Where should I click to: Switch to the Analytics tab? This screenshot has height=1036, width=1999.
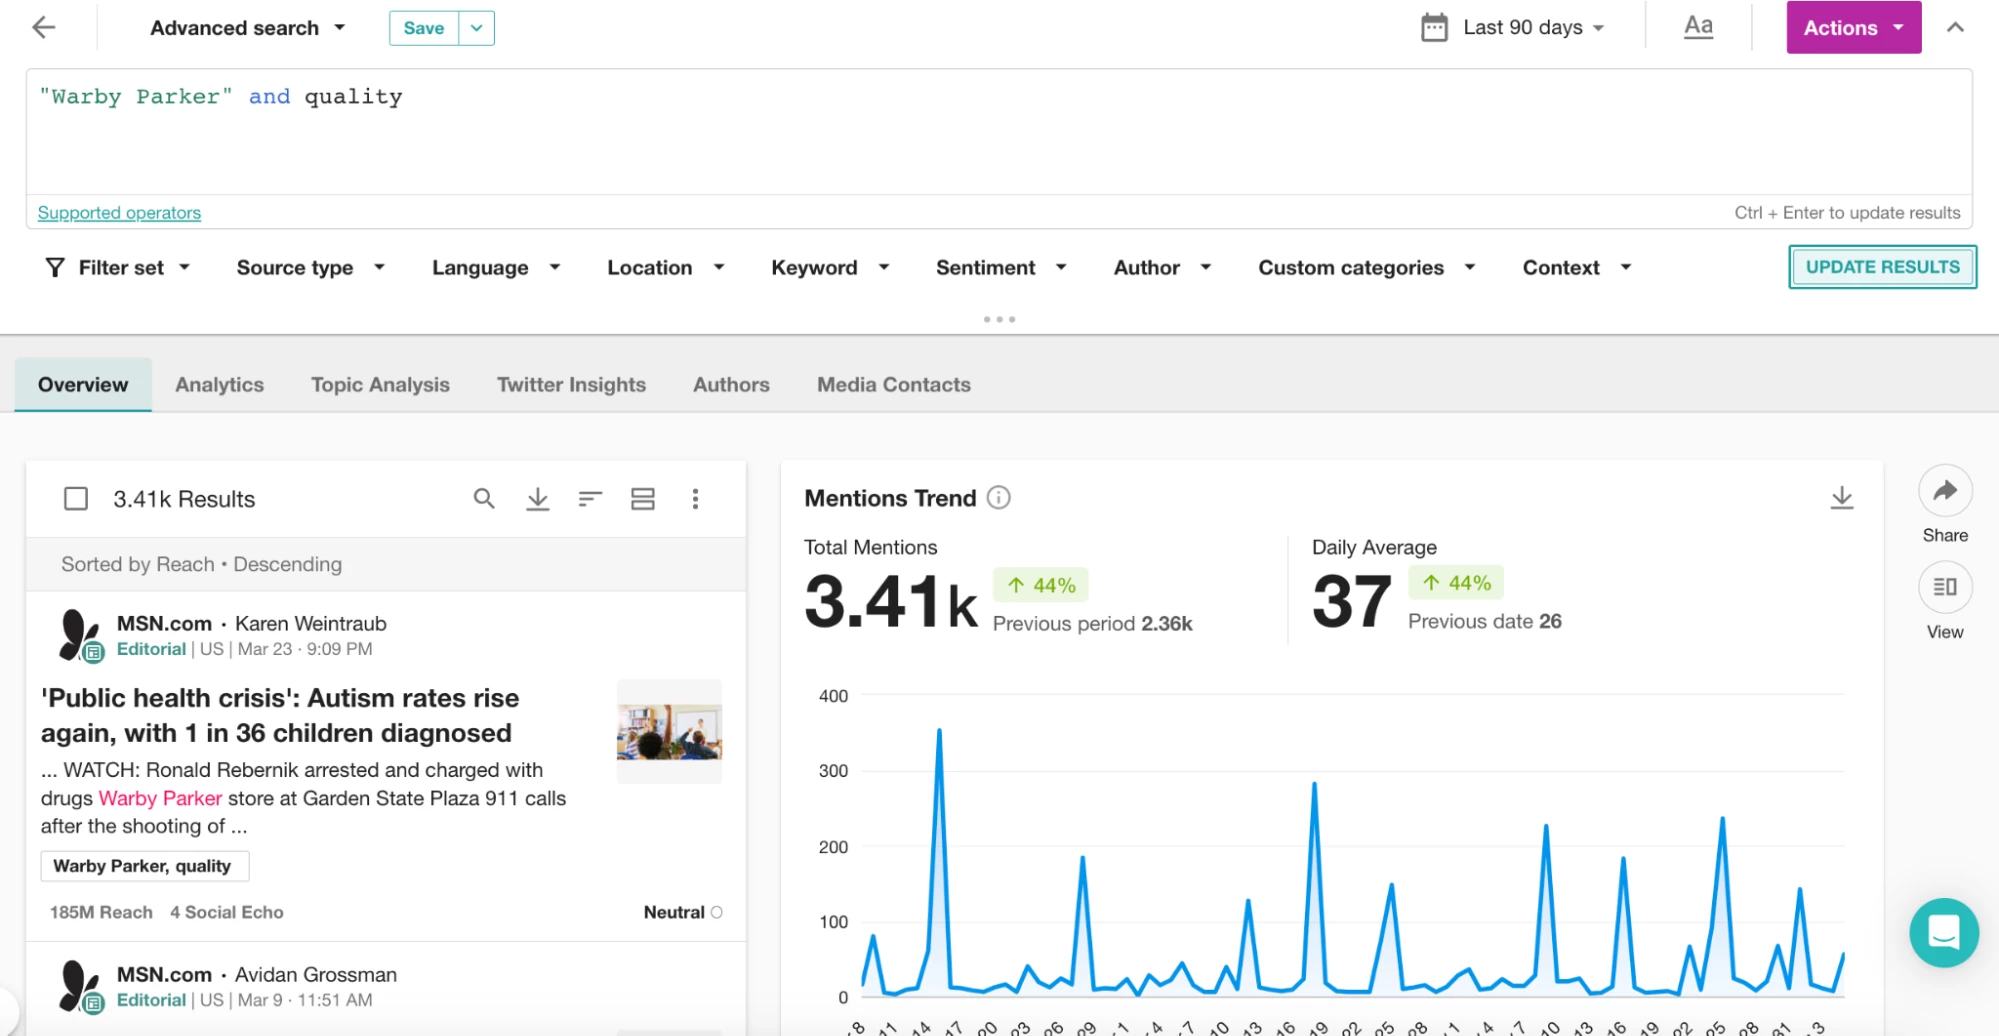219,385
